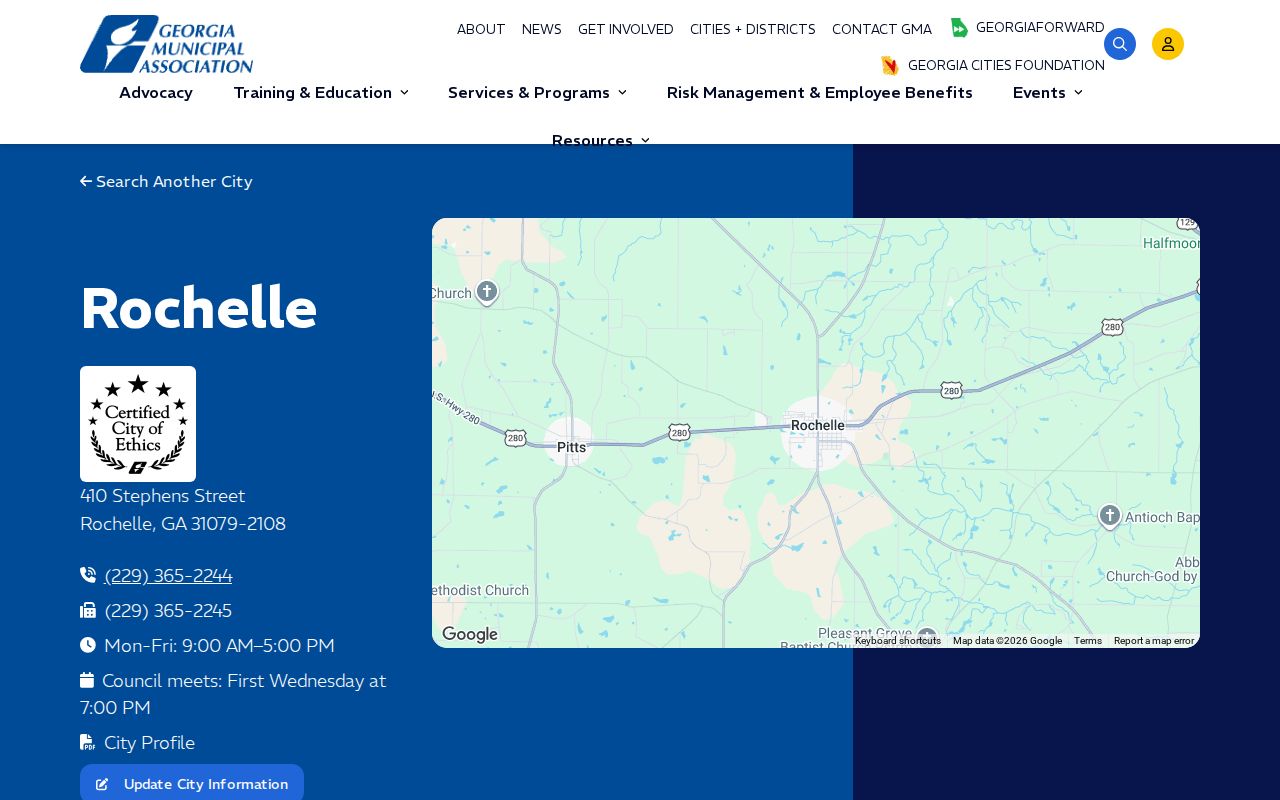Image resolution: width=1280 pixels, height=800 pixels.
Task: Click the Update City Information button
Action: tap(192, 784)
